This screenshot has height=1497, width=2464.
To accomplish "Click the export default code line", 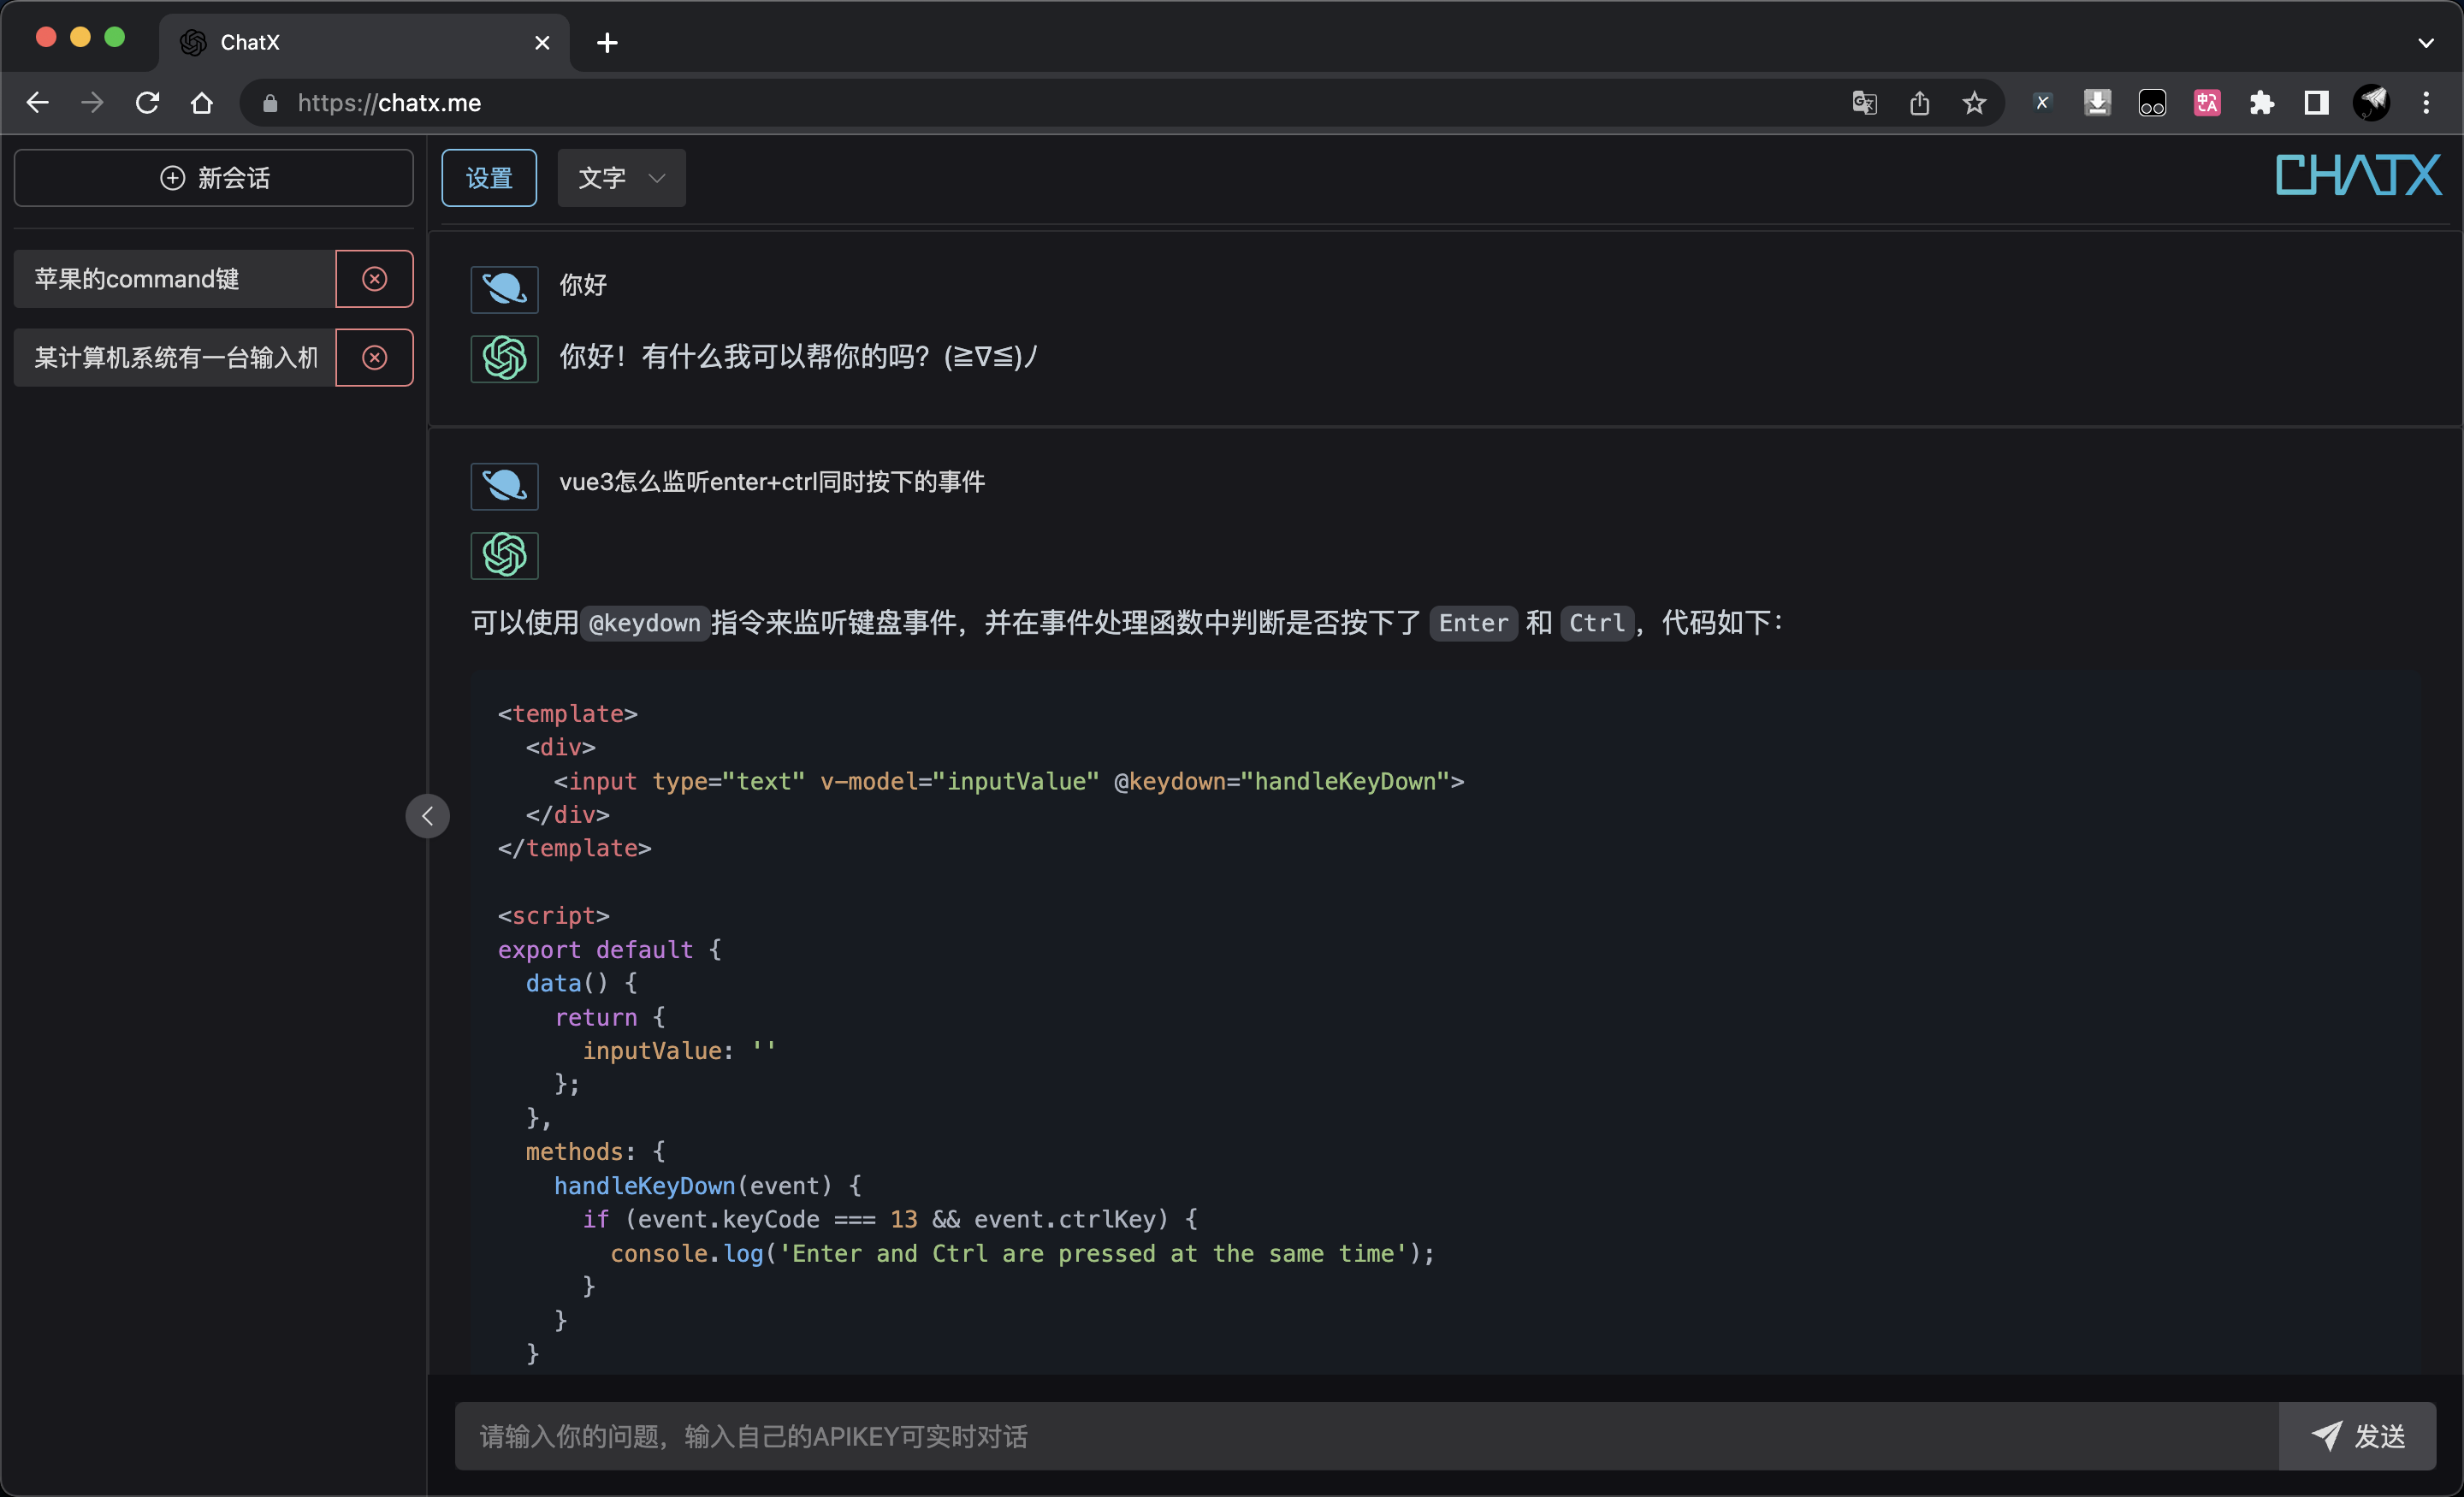I will coord(610,949).
